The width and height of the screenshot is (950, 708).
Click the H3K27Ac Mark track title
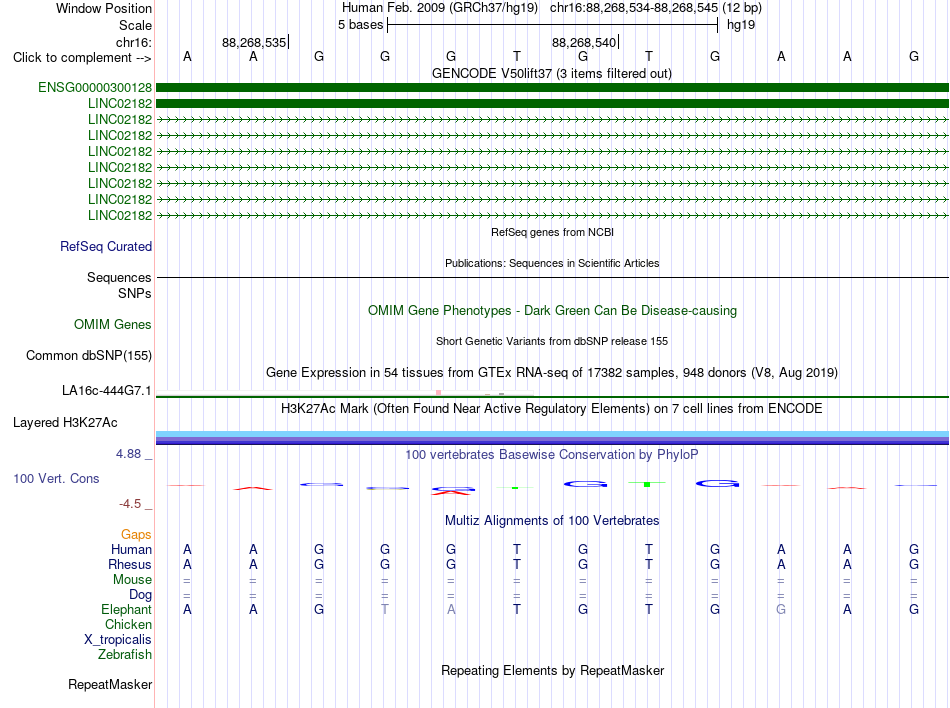pos(552,408)
